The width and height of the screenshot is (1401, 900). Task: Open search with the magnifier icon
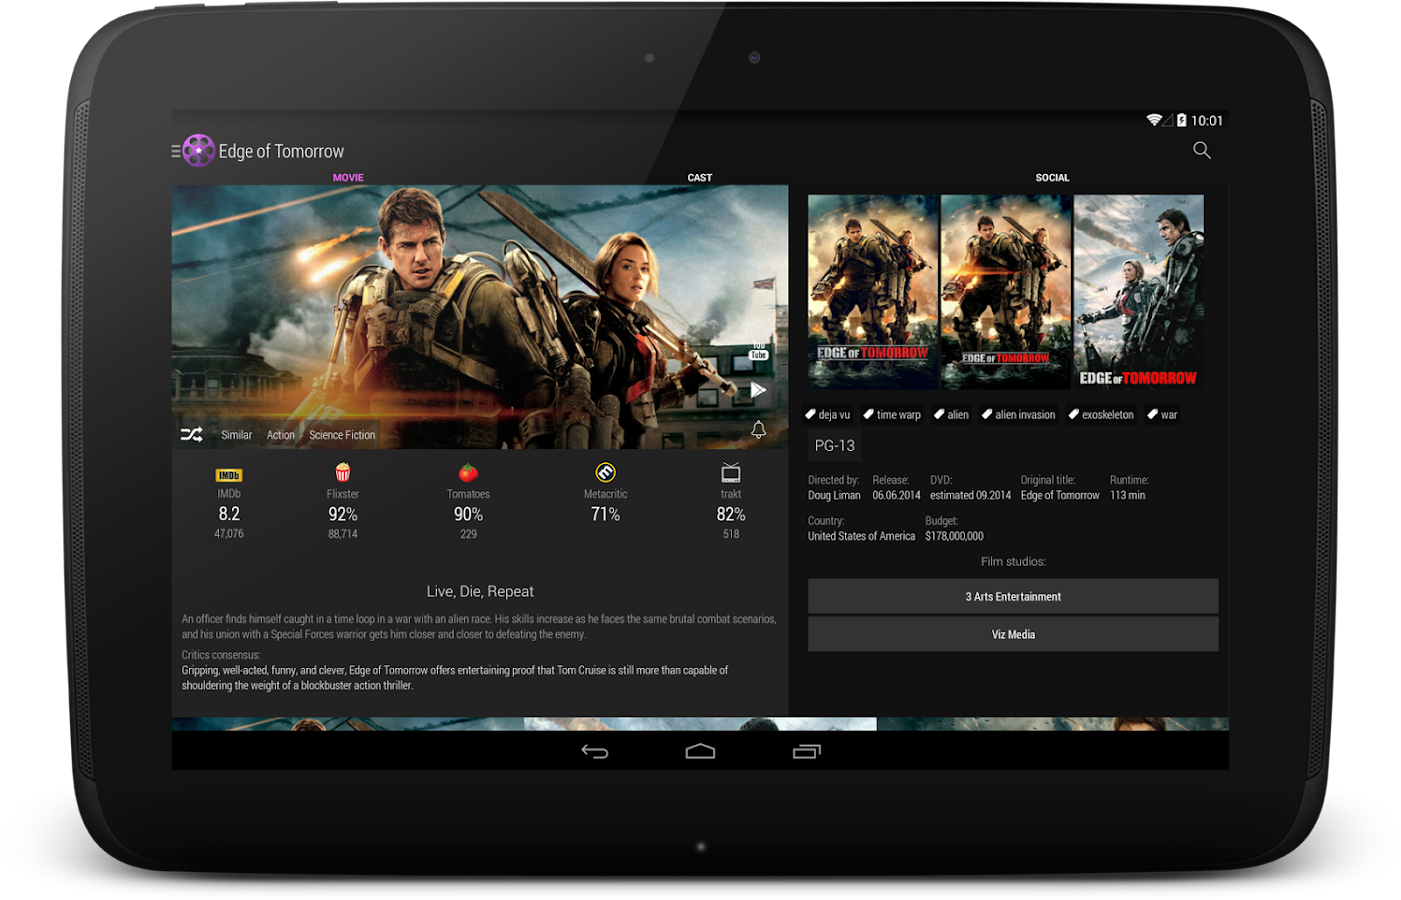[1202, 150]
